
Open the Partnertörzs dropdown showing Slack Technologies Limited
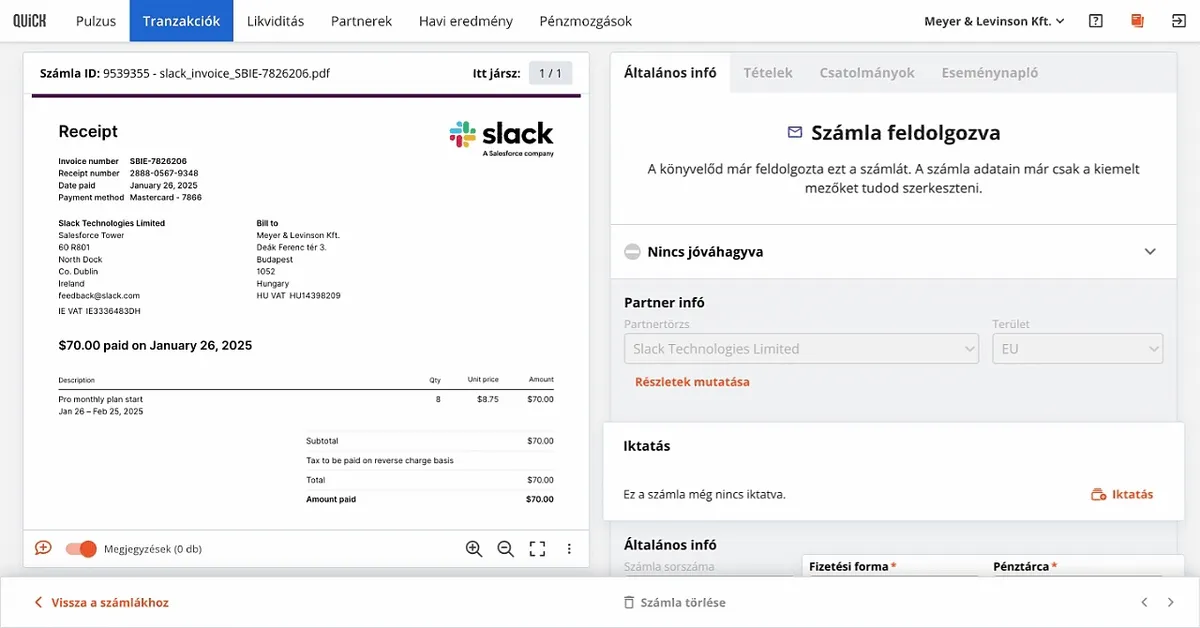[x=802, y=349]
